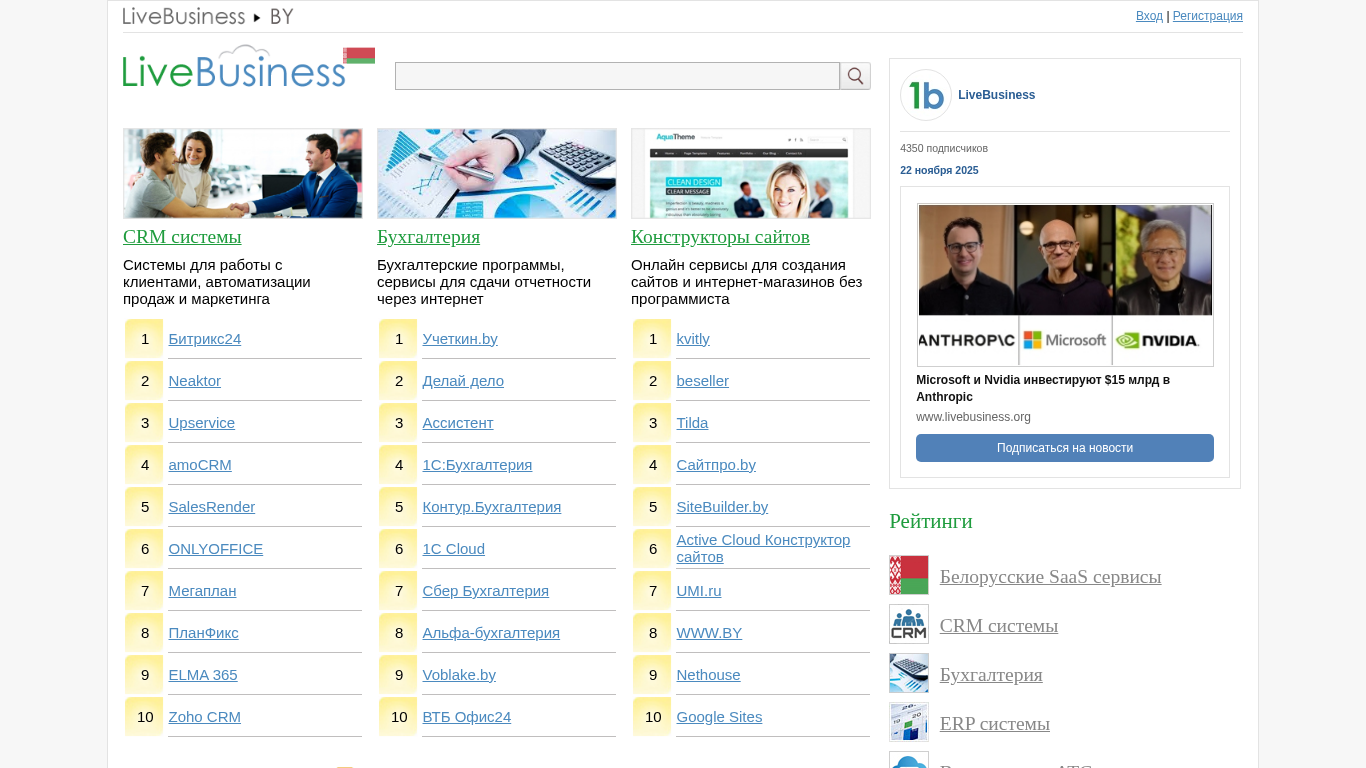Focus the site search field
This screenshot has width=1366, height=768.
617,76
